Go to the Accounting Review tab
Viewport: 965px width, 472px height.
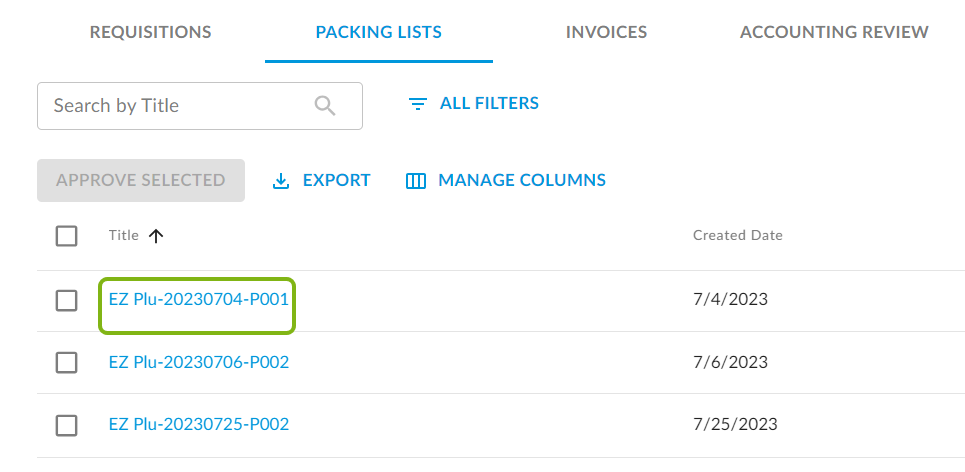click(x=834, y=32)
